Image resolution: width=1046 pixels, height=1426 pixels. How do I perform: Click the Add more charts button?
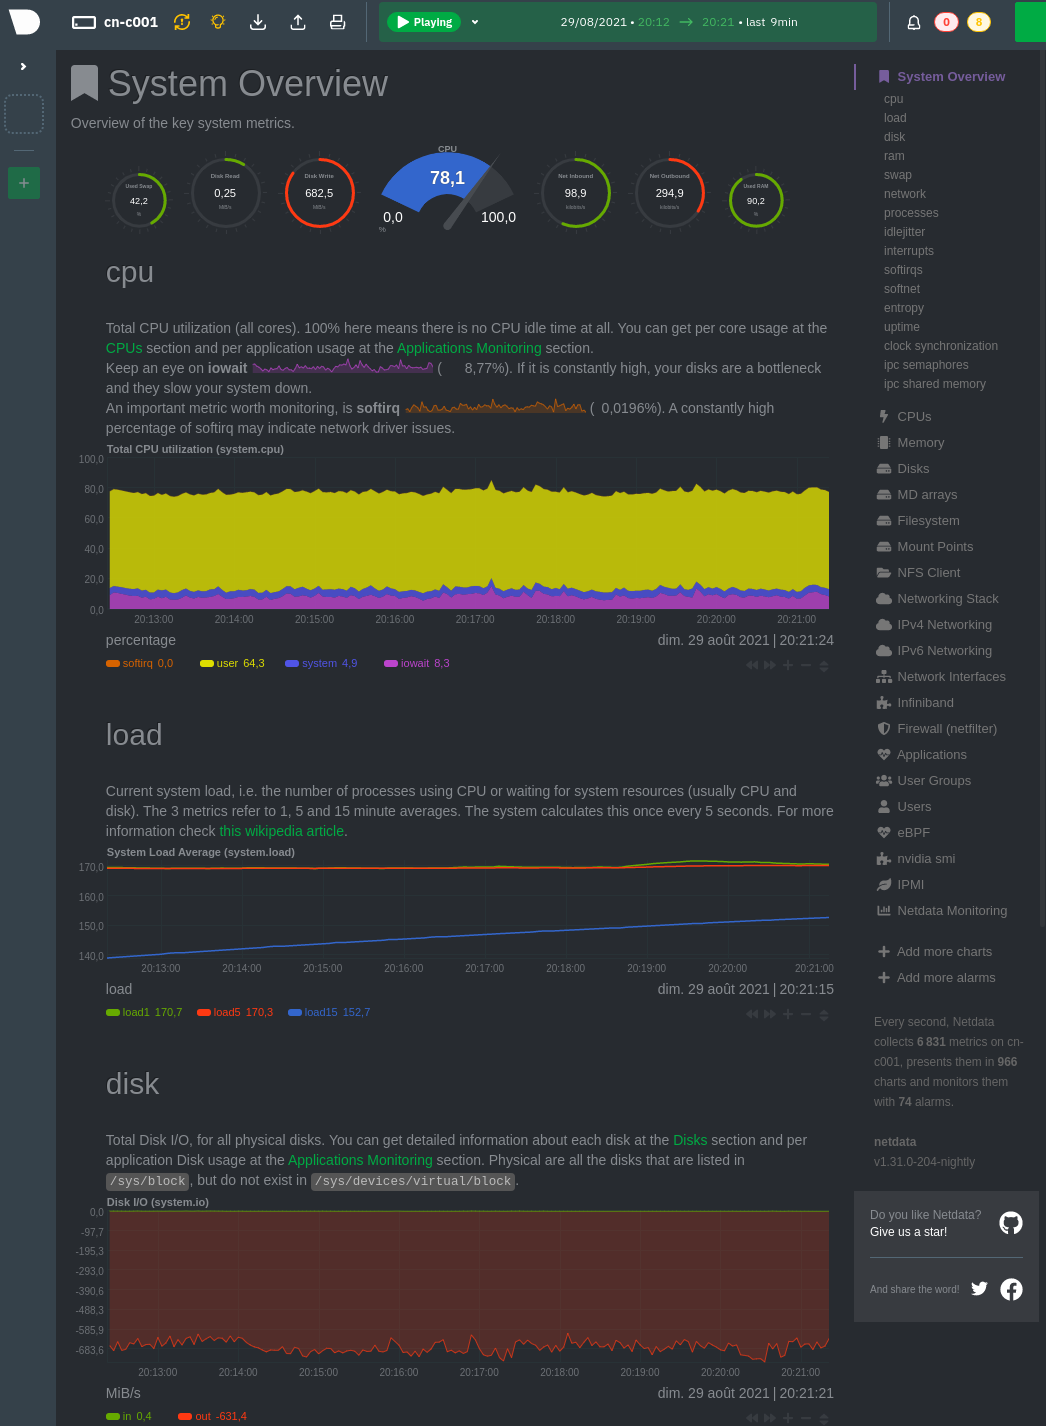tap(934, 951)
